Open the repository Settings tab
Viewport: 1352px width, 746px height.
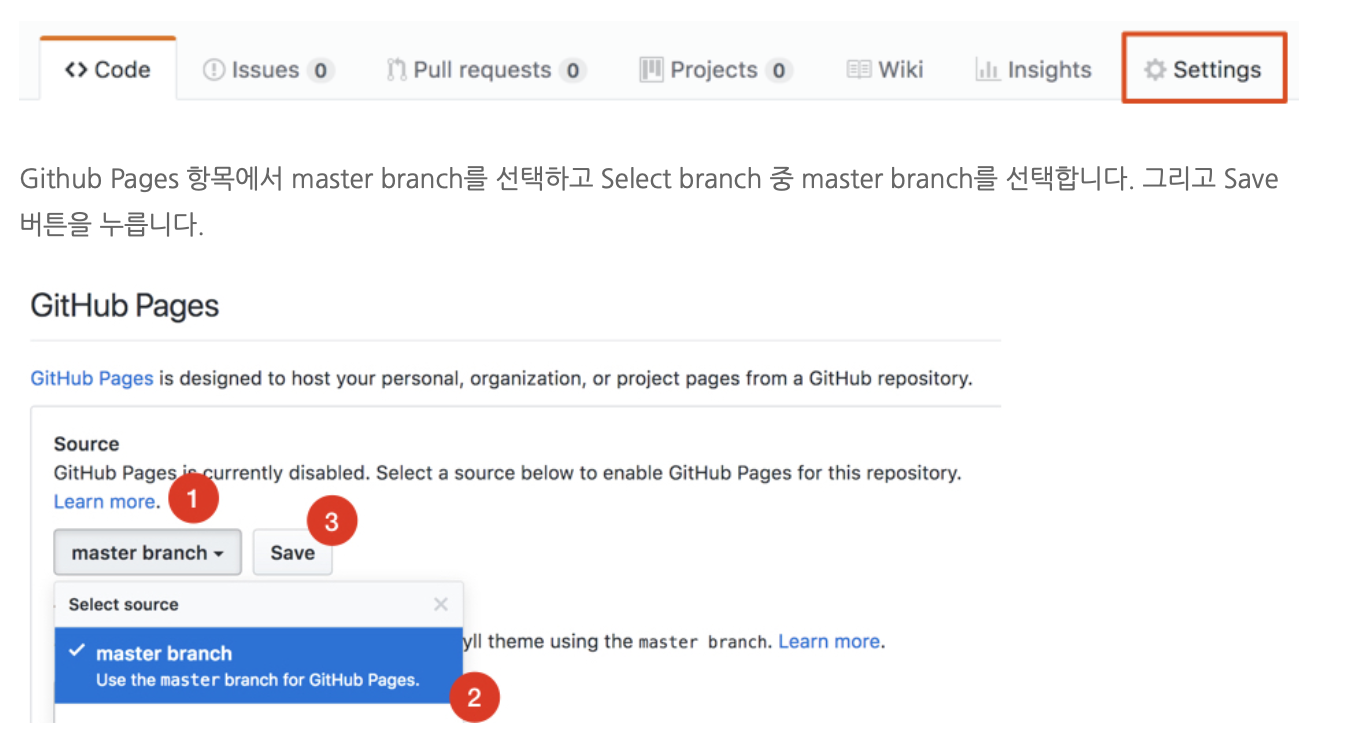tap(1204, 69)
